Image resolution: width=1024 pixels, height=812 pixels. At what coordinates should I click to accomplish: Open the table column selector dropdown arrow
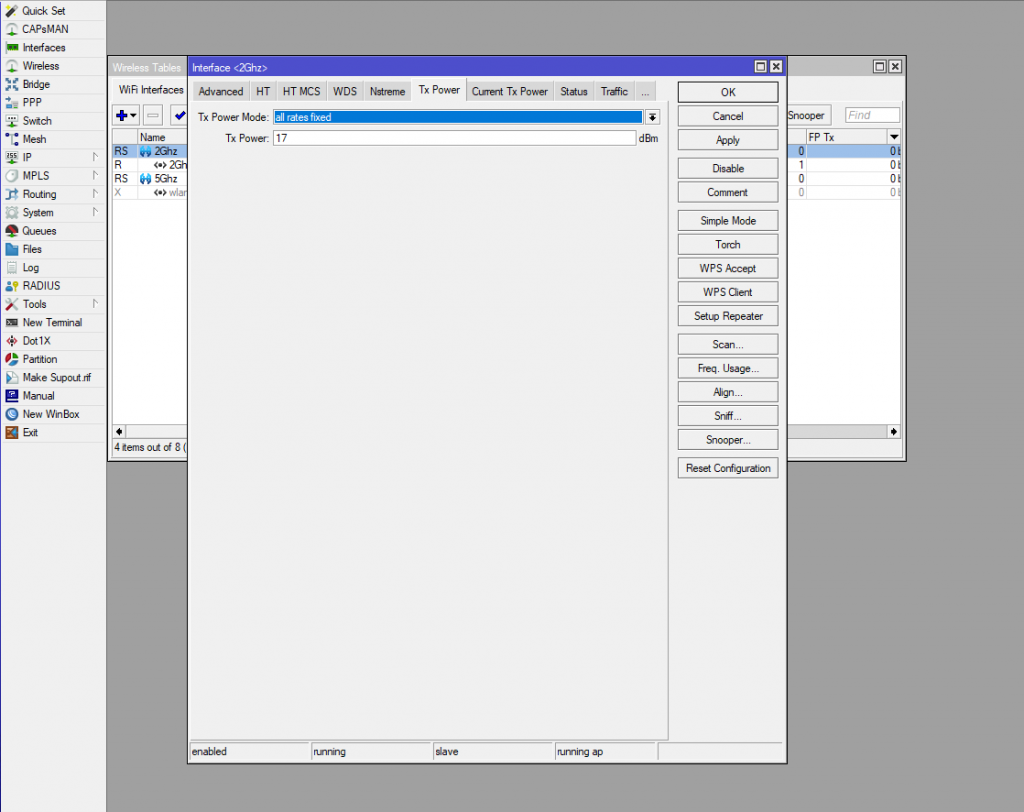click(893, 137)
